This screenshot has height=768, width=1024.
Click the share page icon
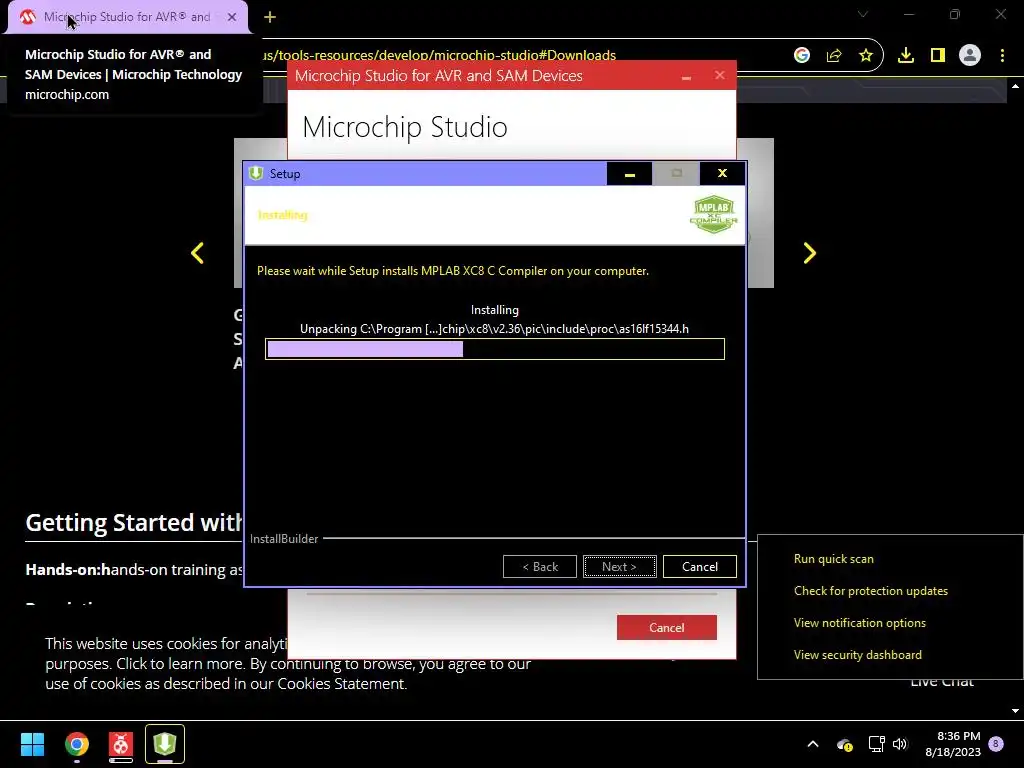pos(834,56)
